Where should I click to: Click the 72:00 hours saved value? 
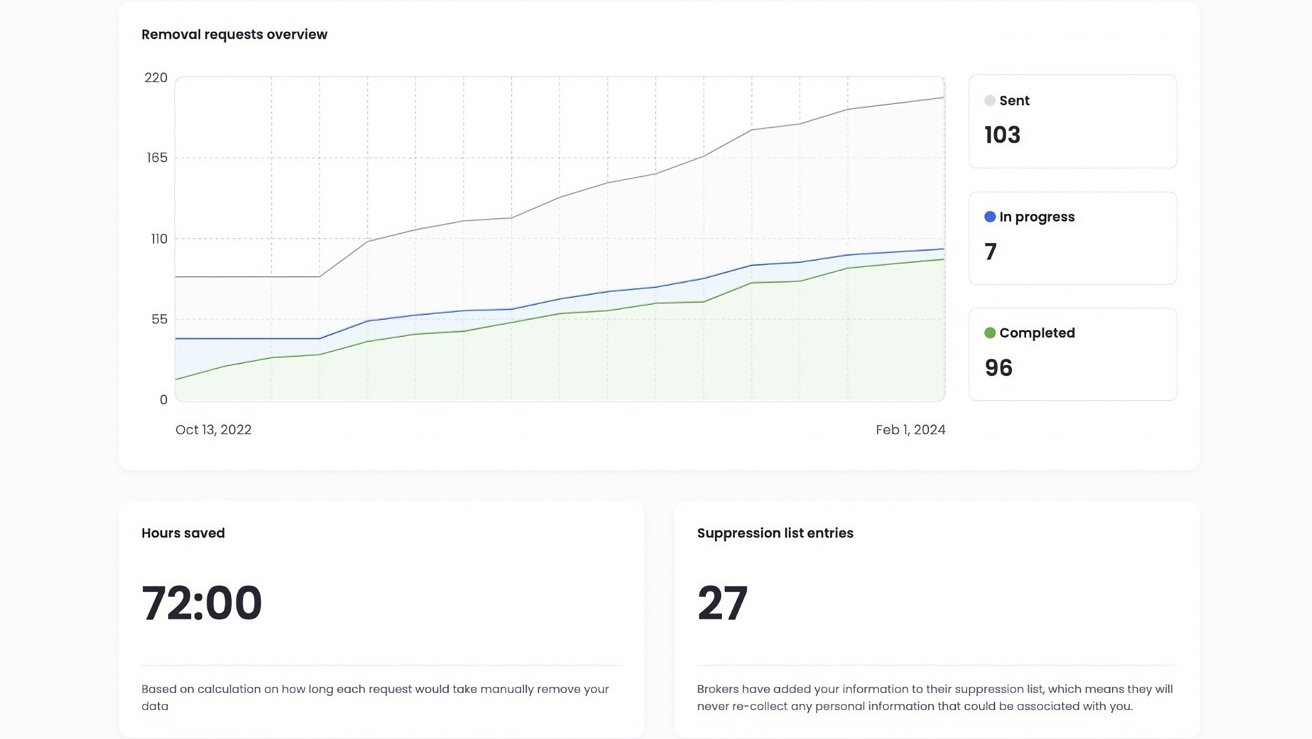coord(202,604)
